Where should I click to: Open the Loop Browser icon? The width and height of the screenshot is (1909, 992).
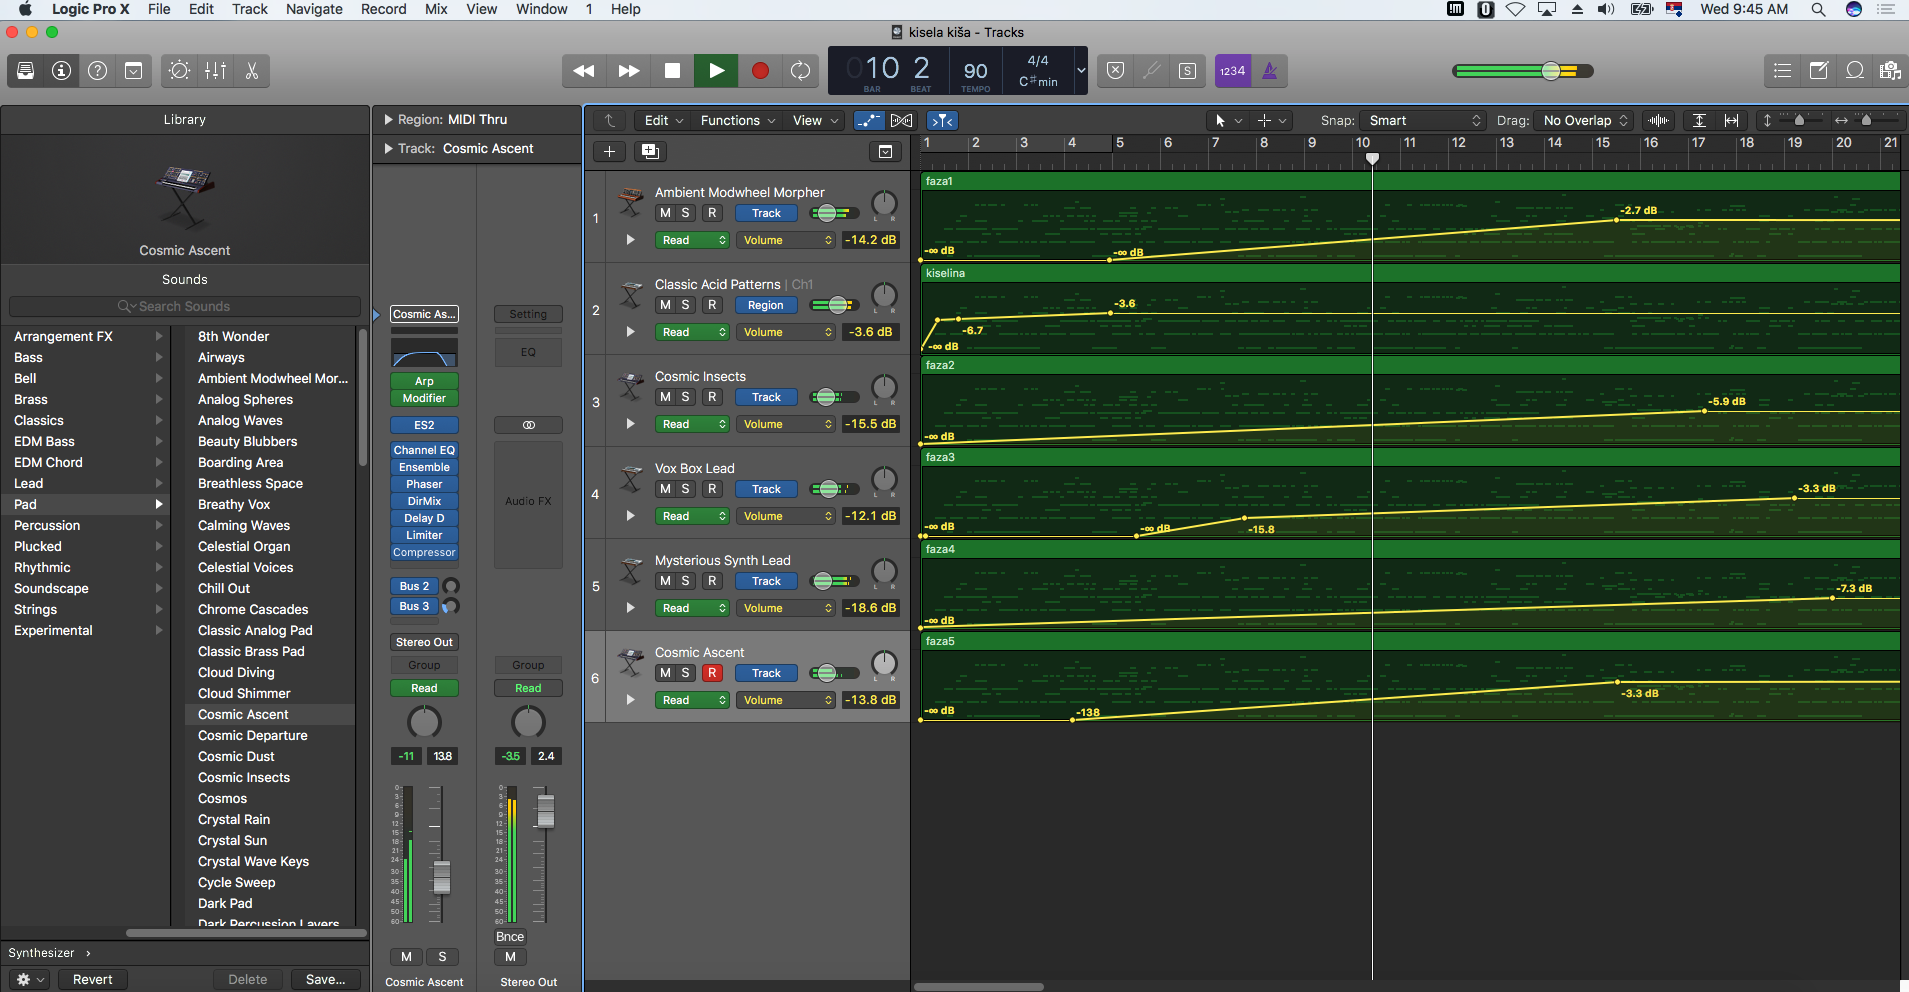tap(1855, 71)
